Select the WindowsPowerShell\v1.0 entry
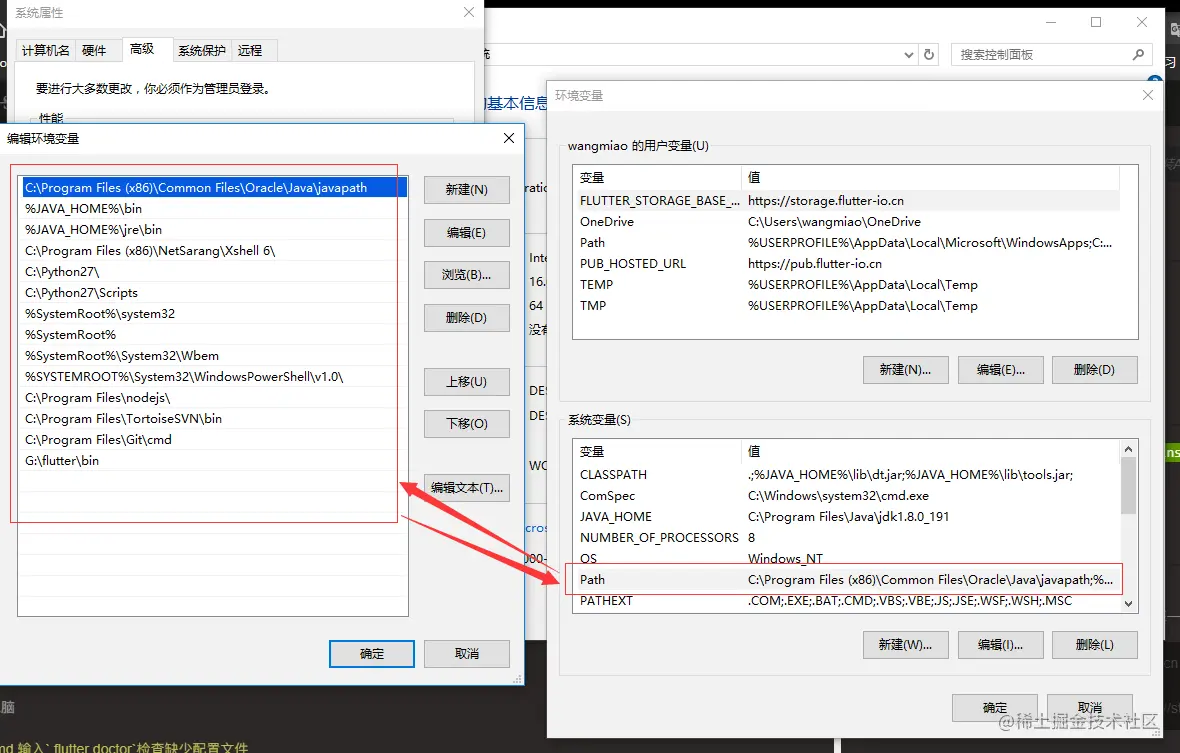The width and height of the screenshot is (1180, 753). point(214,377)
